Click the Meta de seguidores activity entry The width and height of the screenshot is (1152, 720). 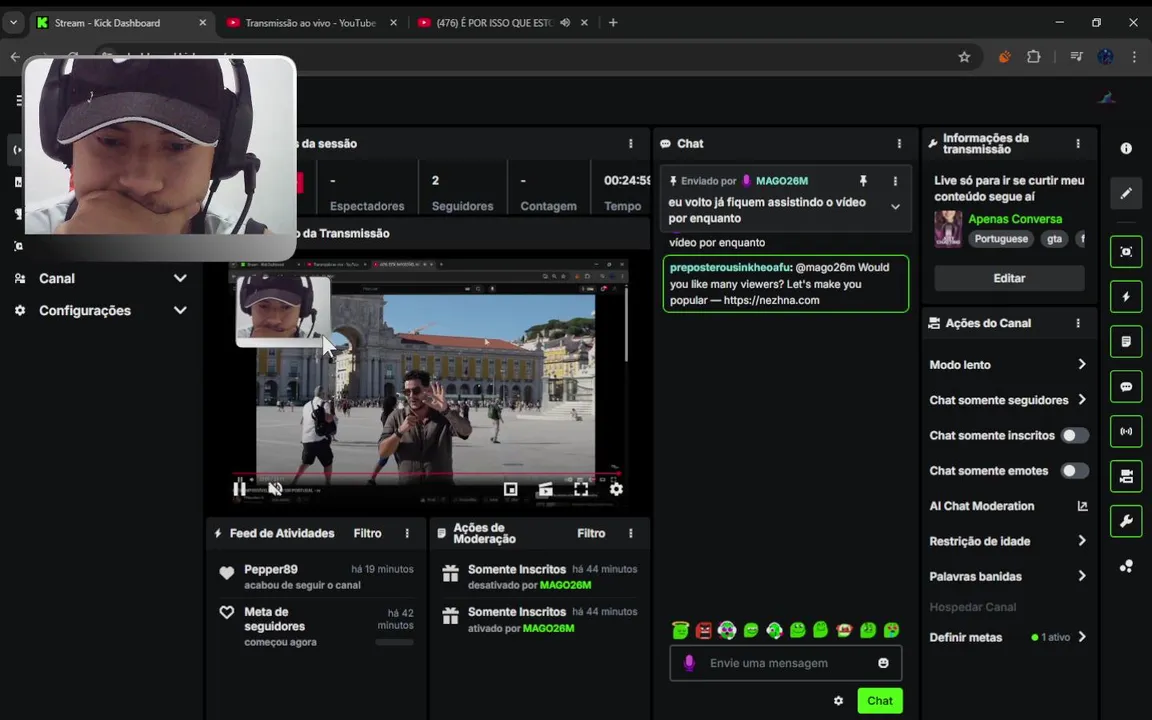316,626
